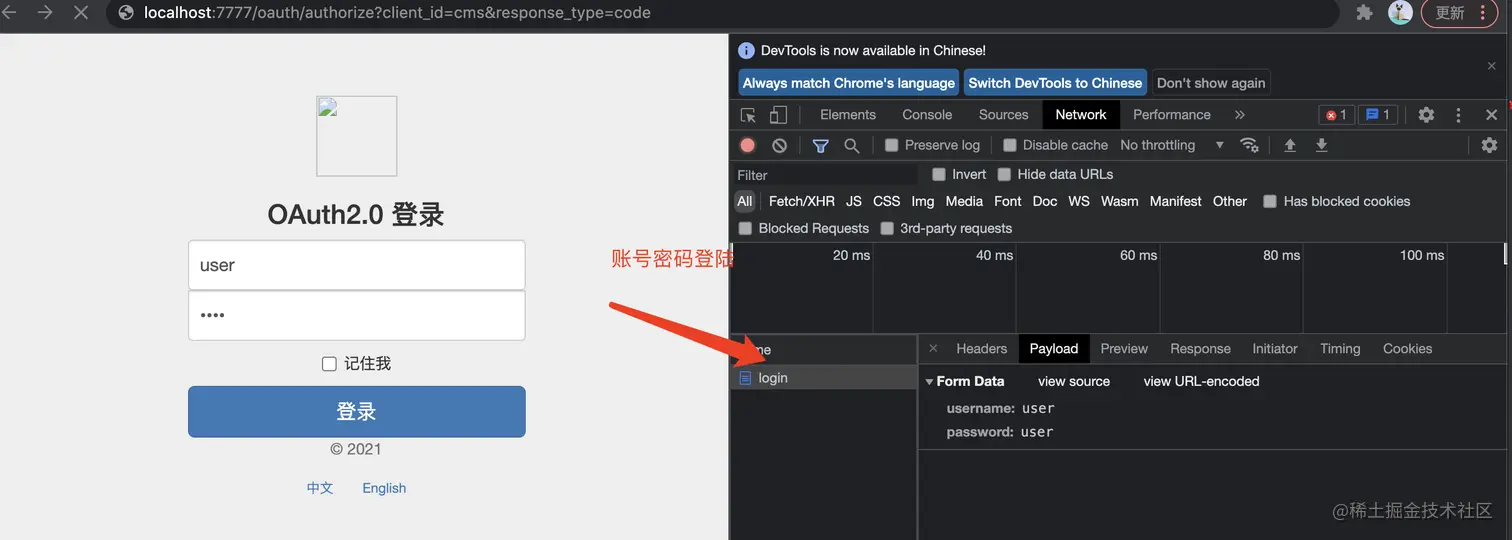Open the request Cookies tab
Screen dimensions: 1512x540
[1408, 349]
